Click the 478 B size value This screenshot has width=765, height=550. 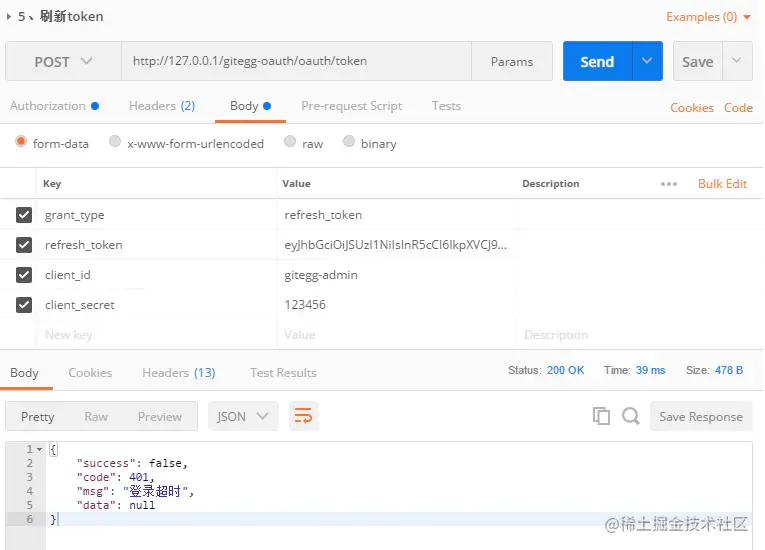[x=729, y=370]
